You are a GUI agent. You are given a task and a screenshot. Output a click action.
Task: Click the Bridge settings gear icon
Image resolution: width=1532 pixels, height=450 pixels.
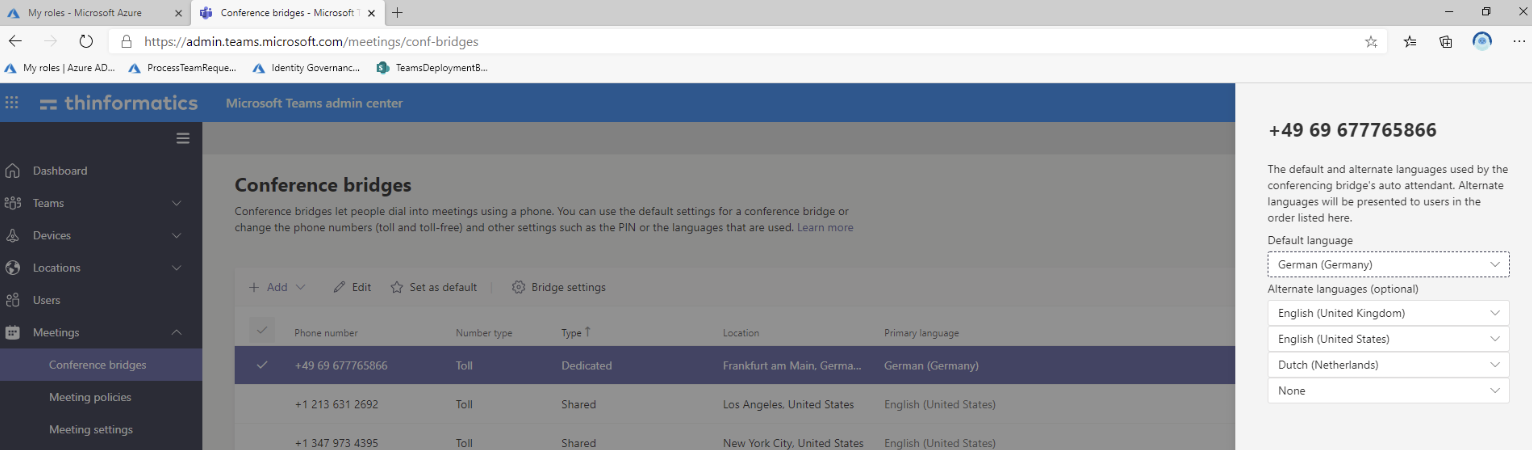(x=518, y=287)
